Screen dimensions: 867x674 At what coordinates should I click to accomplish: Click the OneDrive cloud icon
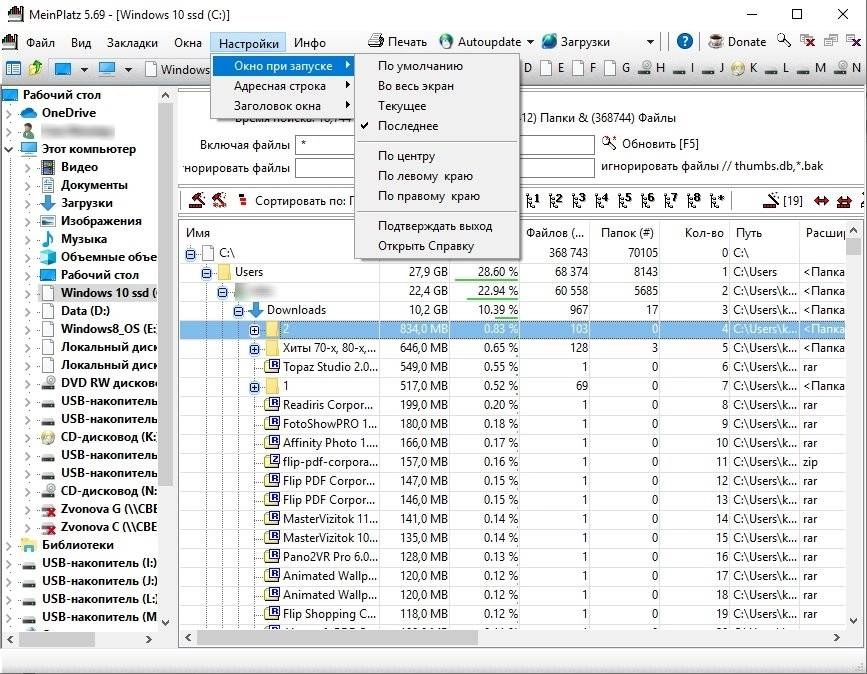click(28, 113)
